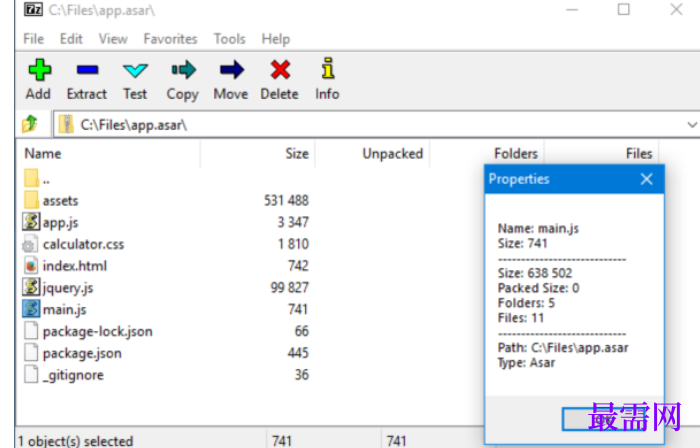700x448 pixels.
Task: Click the Test toolbar icon
Action: (135, 70)
